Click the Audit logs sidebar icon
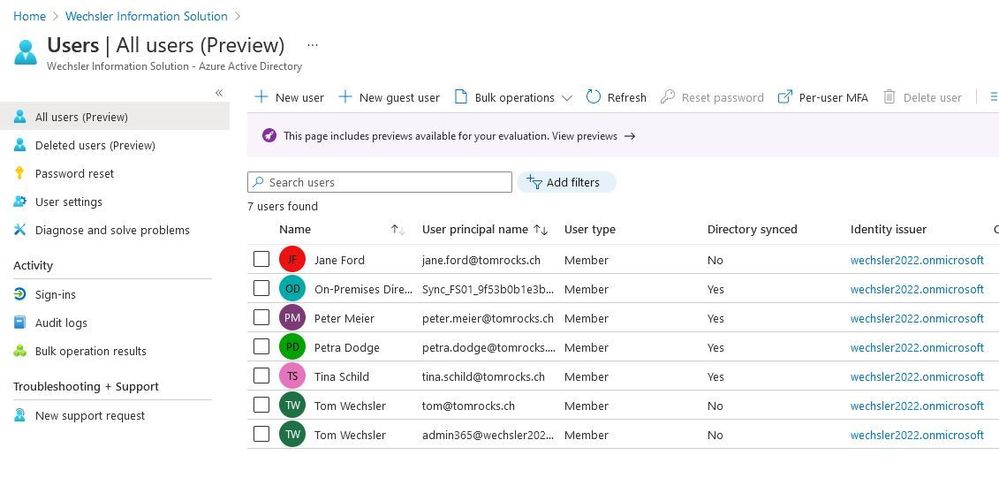The width and height of the screenshot is (999, 494). (x=19, y=323)
